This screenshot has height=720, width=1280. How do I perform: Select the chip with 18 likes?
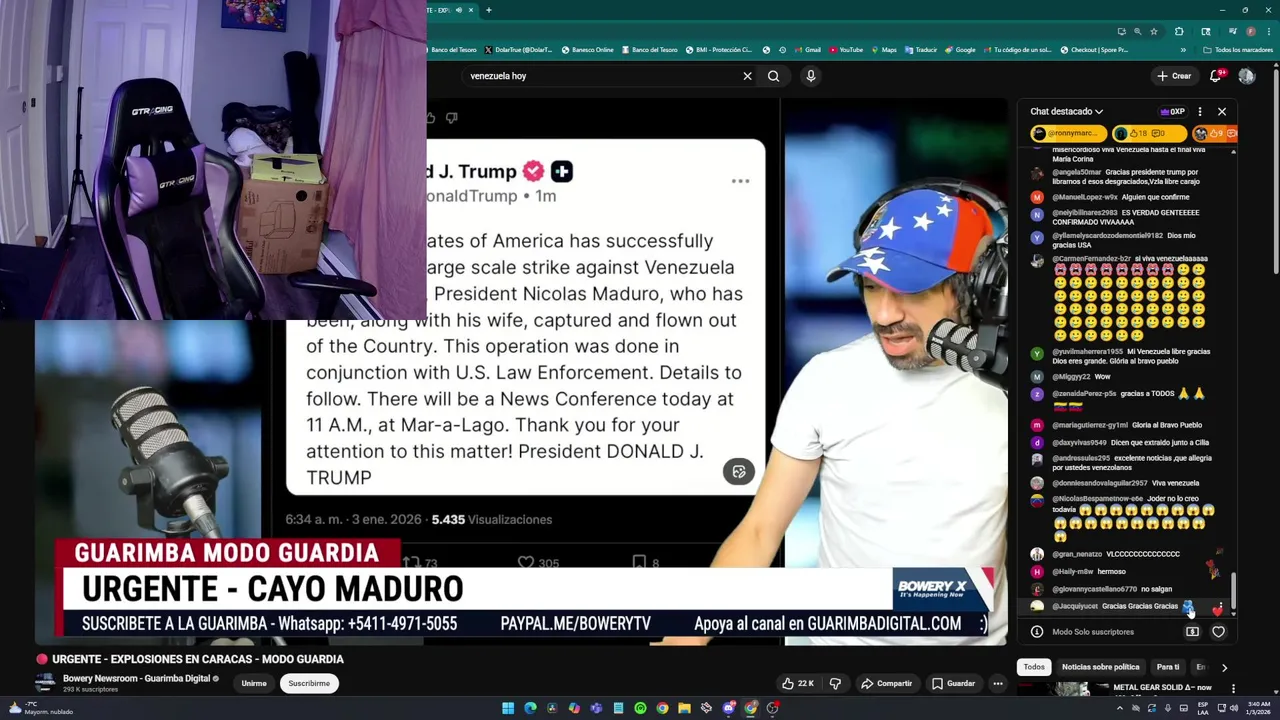[1149, 133]
